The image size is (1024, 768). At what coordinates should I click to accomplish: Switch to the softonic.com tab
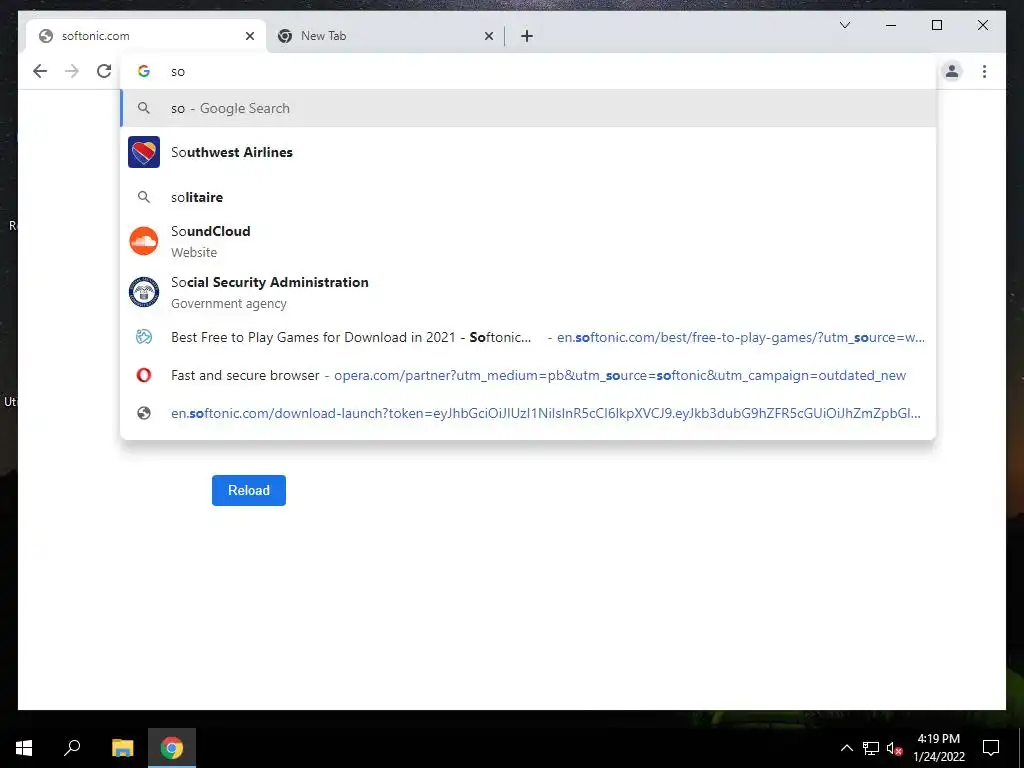tap(146, 36)
